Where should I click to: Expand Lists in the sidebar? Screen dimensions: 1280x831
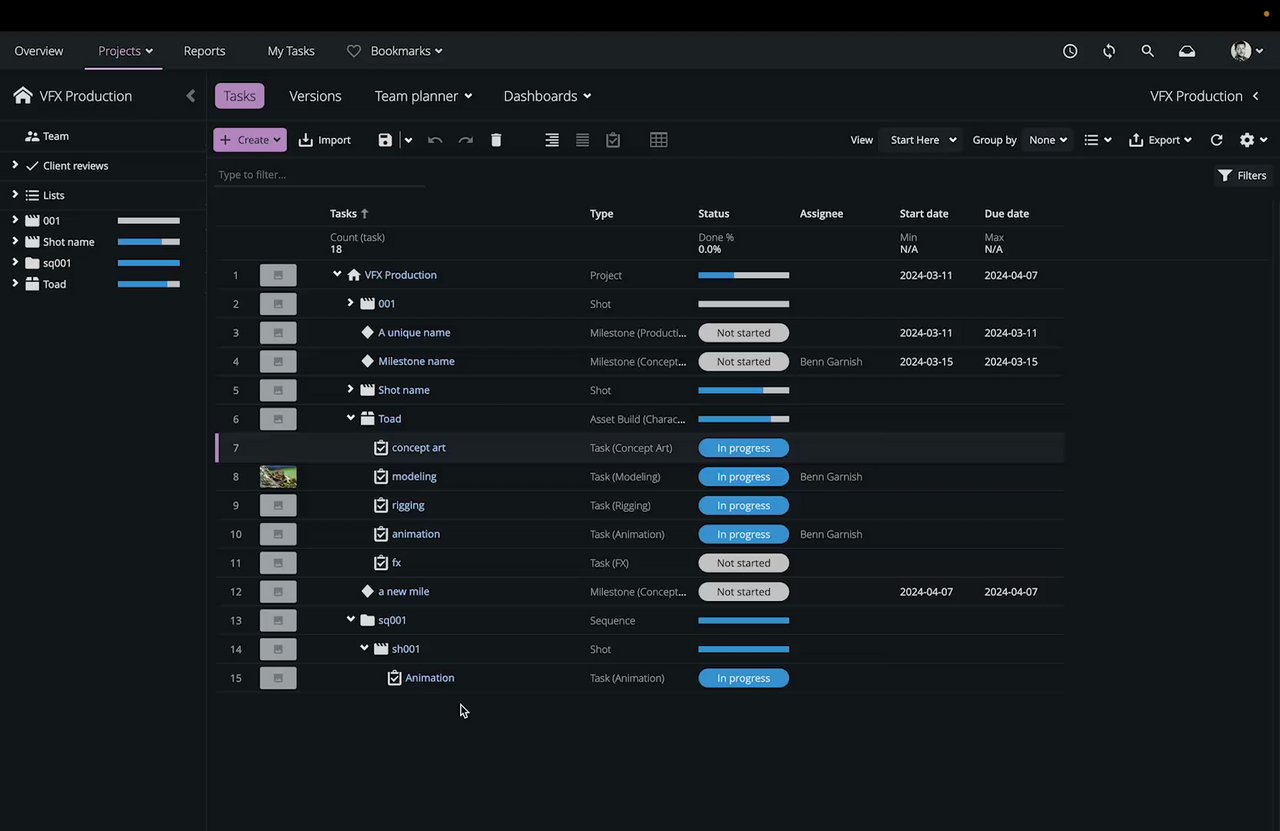click(15, 194)
